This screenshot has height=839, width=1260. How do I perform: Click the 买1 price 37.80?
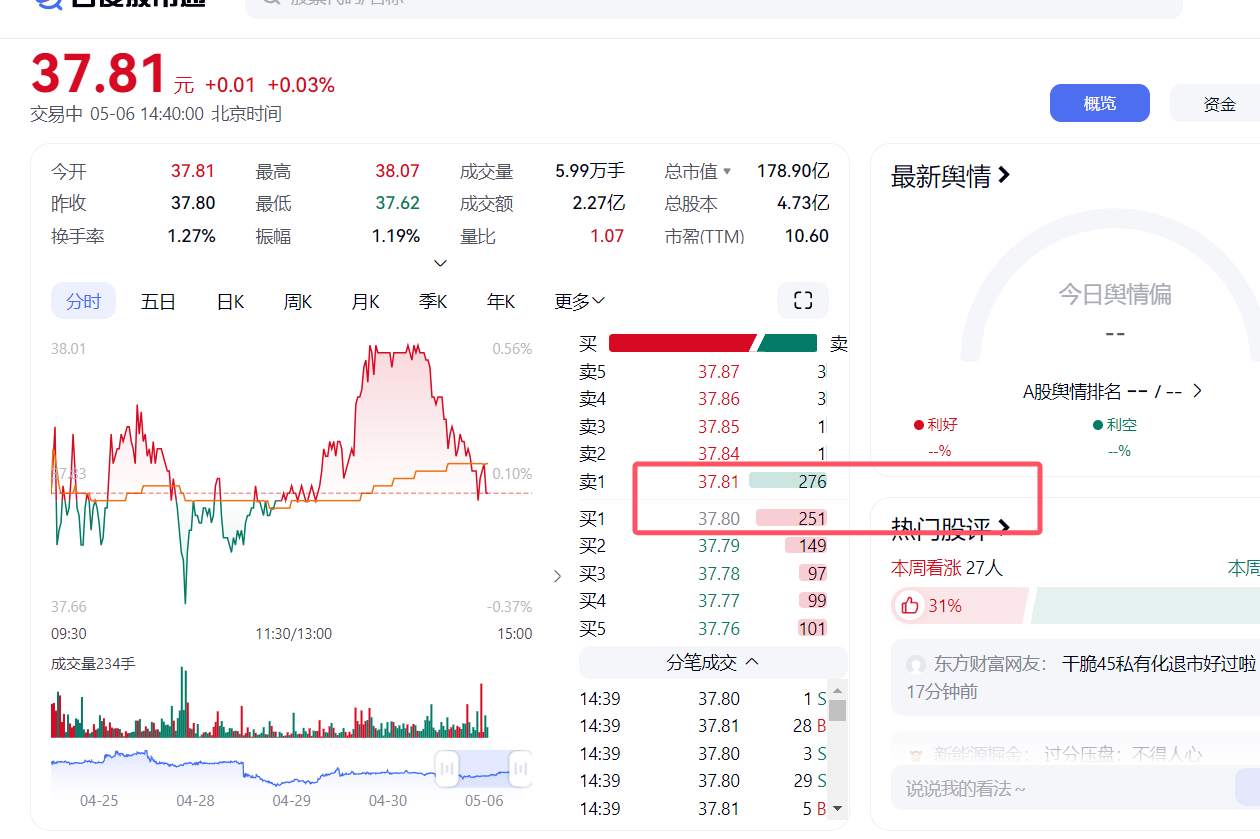tap(718, 518)
